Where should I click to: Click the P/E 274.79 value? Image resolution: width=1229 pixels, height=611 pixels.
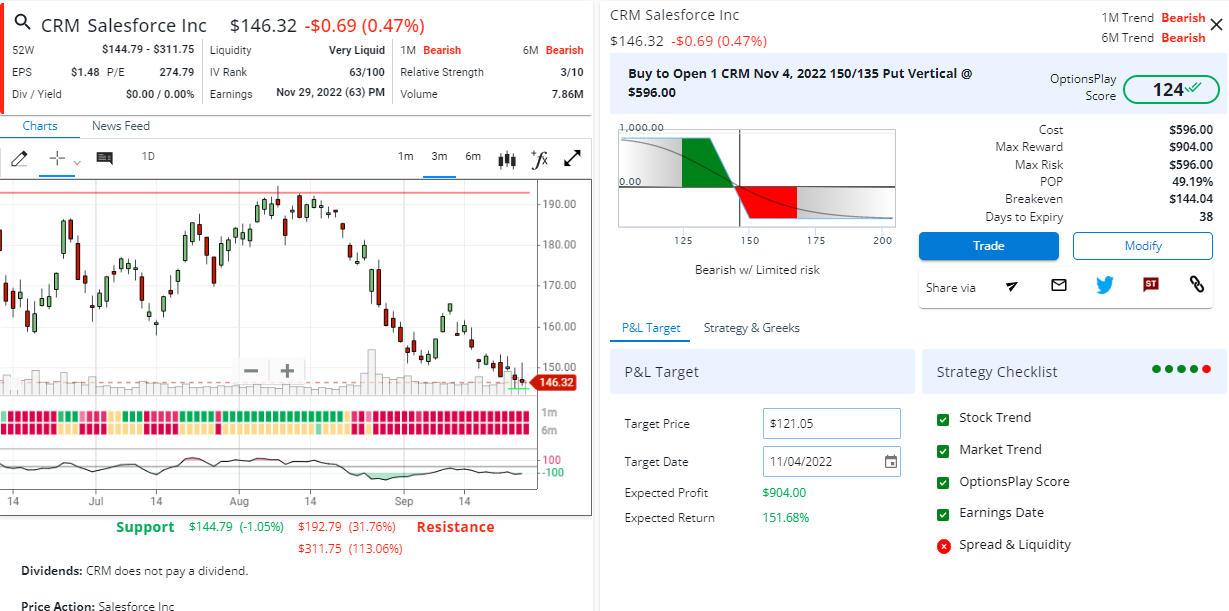coord(177,72)
